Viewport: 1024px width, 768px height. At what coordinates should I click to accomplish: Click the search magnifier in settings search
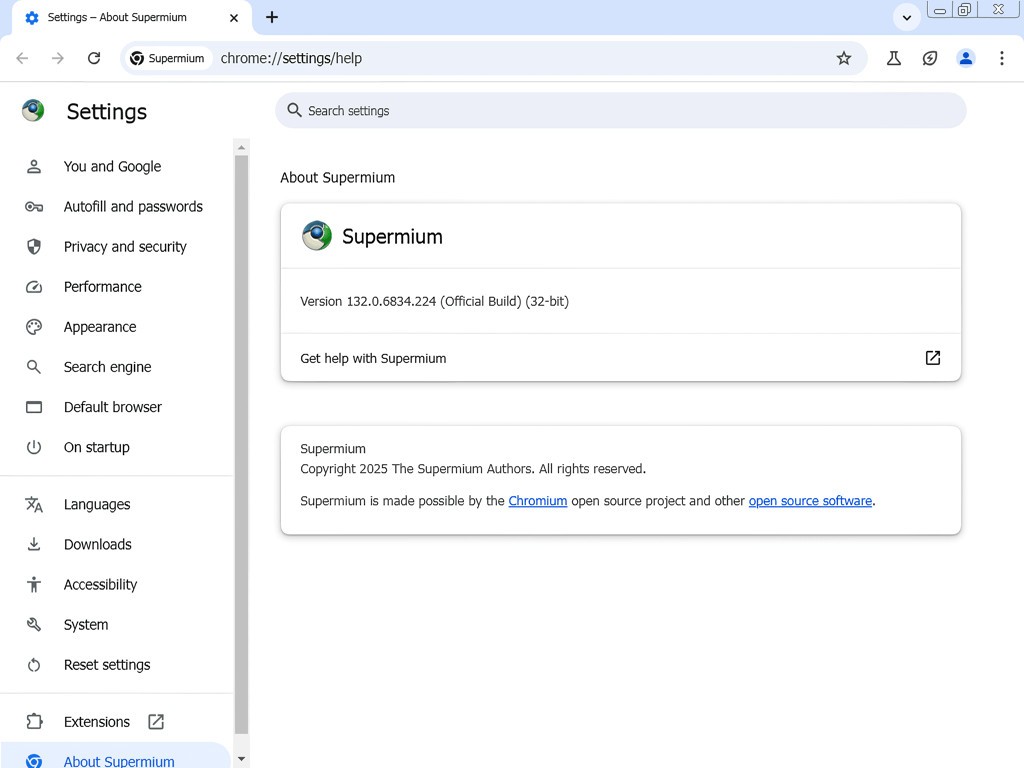click(295, 110)
